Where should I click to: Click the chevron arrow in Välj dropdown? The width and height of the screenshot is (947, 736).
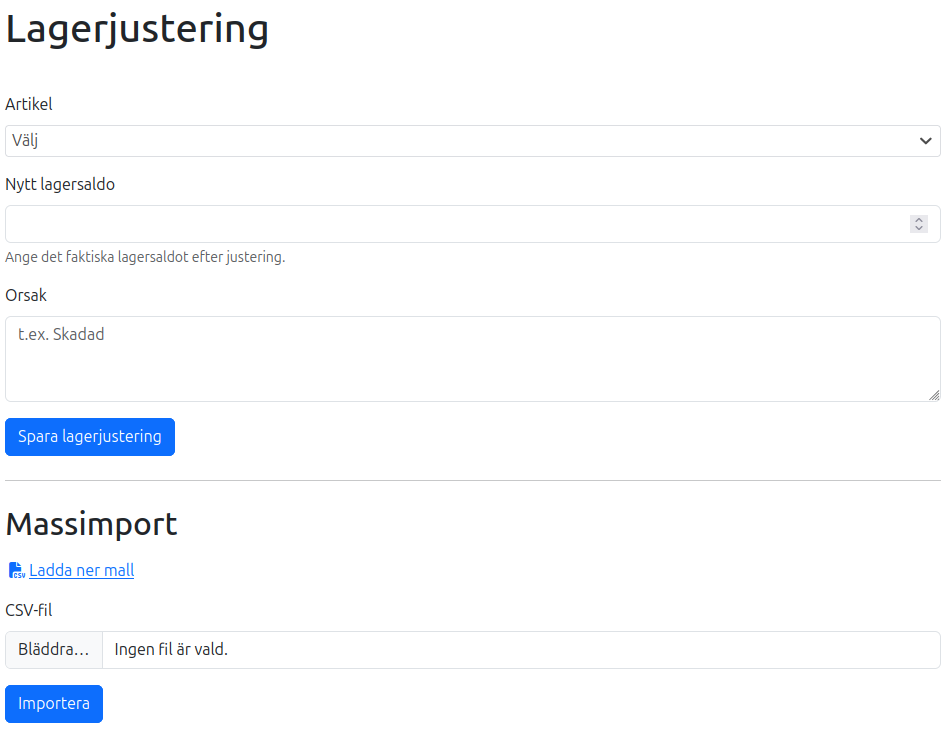click(925, 141)
